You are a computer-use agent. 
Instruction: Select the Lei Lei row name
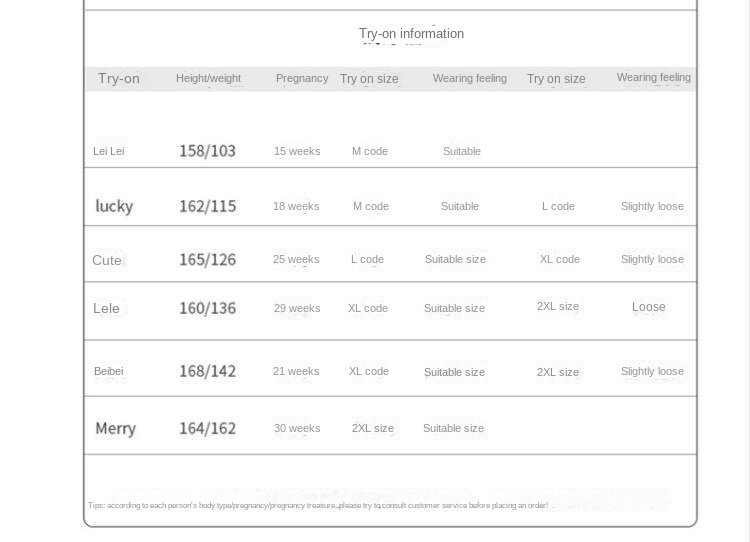point(108,151)
